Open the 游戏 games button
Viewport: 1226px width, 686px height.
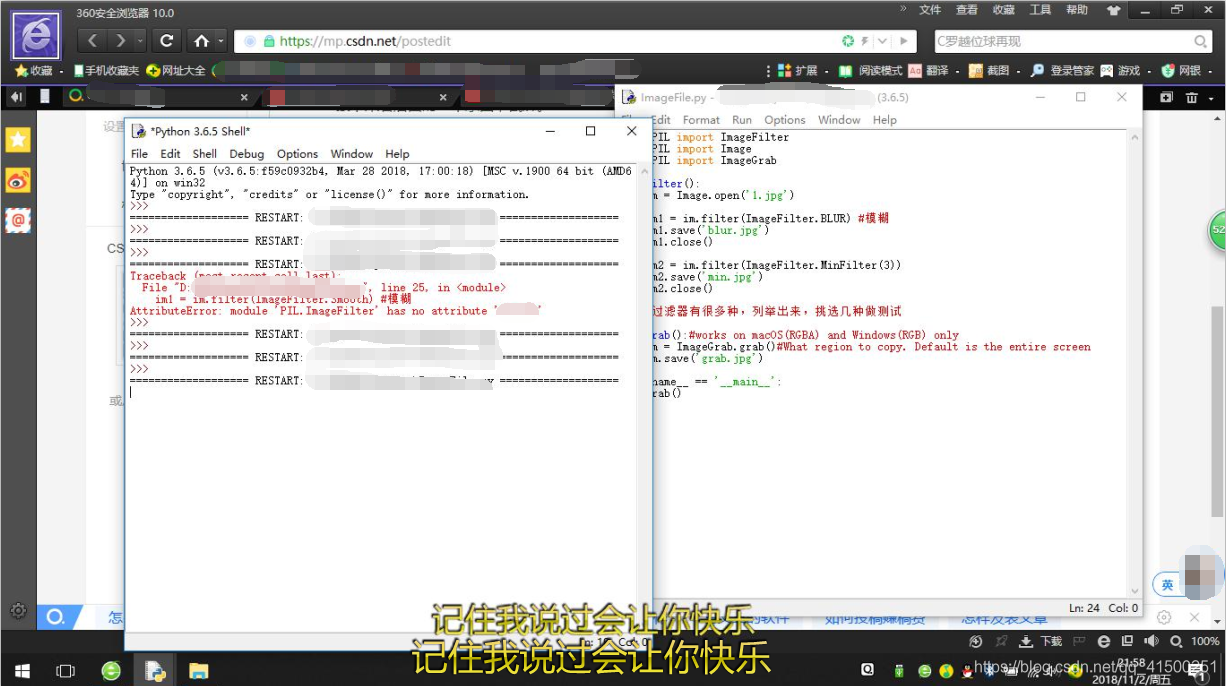(x=1121, y=71)
